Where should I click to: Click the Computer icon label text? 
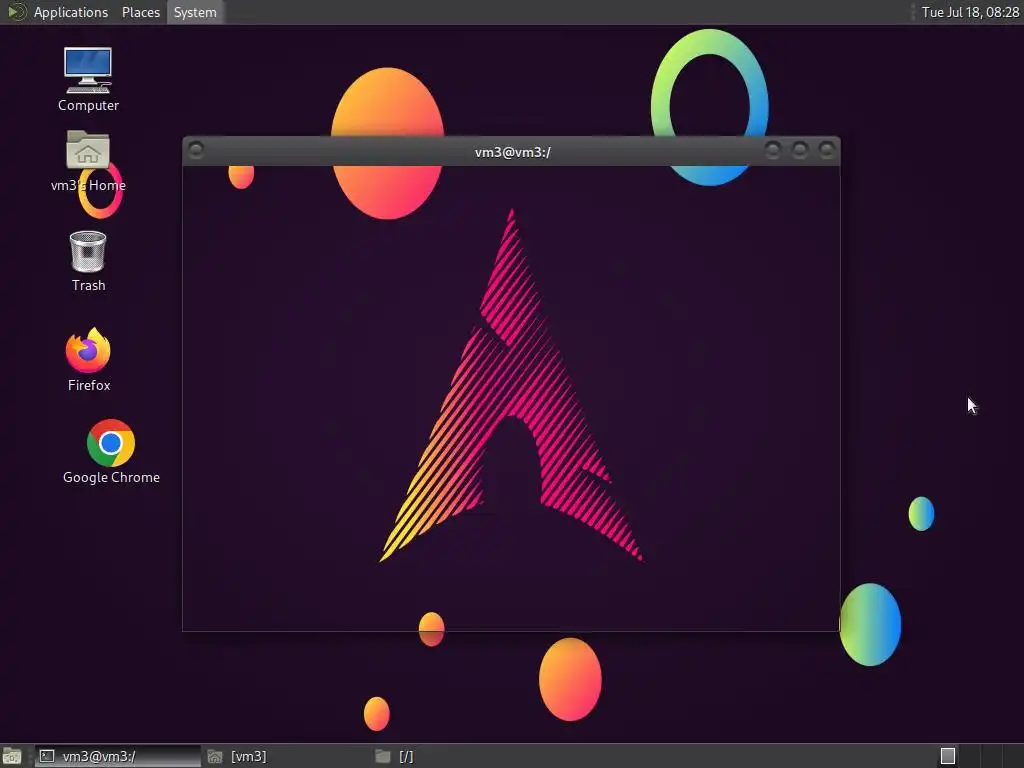(x=88, y=105)
